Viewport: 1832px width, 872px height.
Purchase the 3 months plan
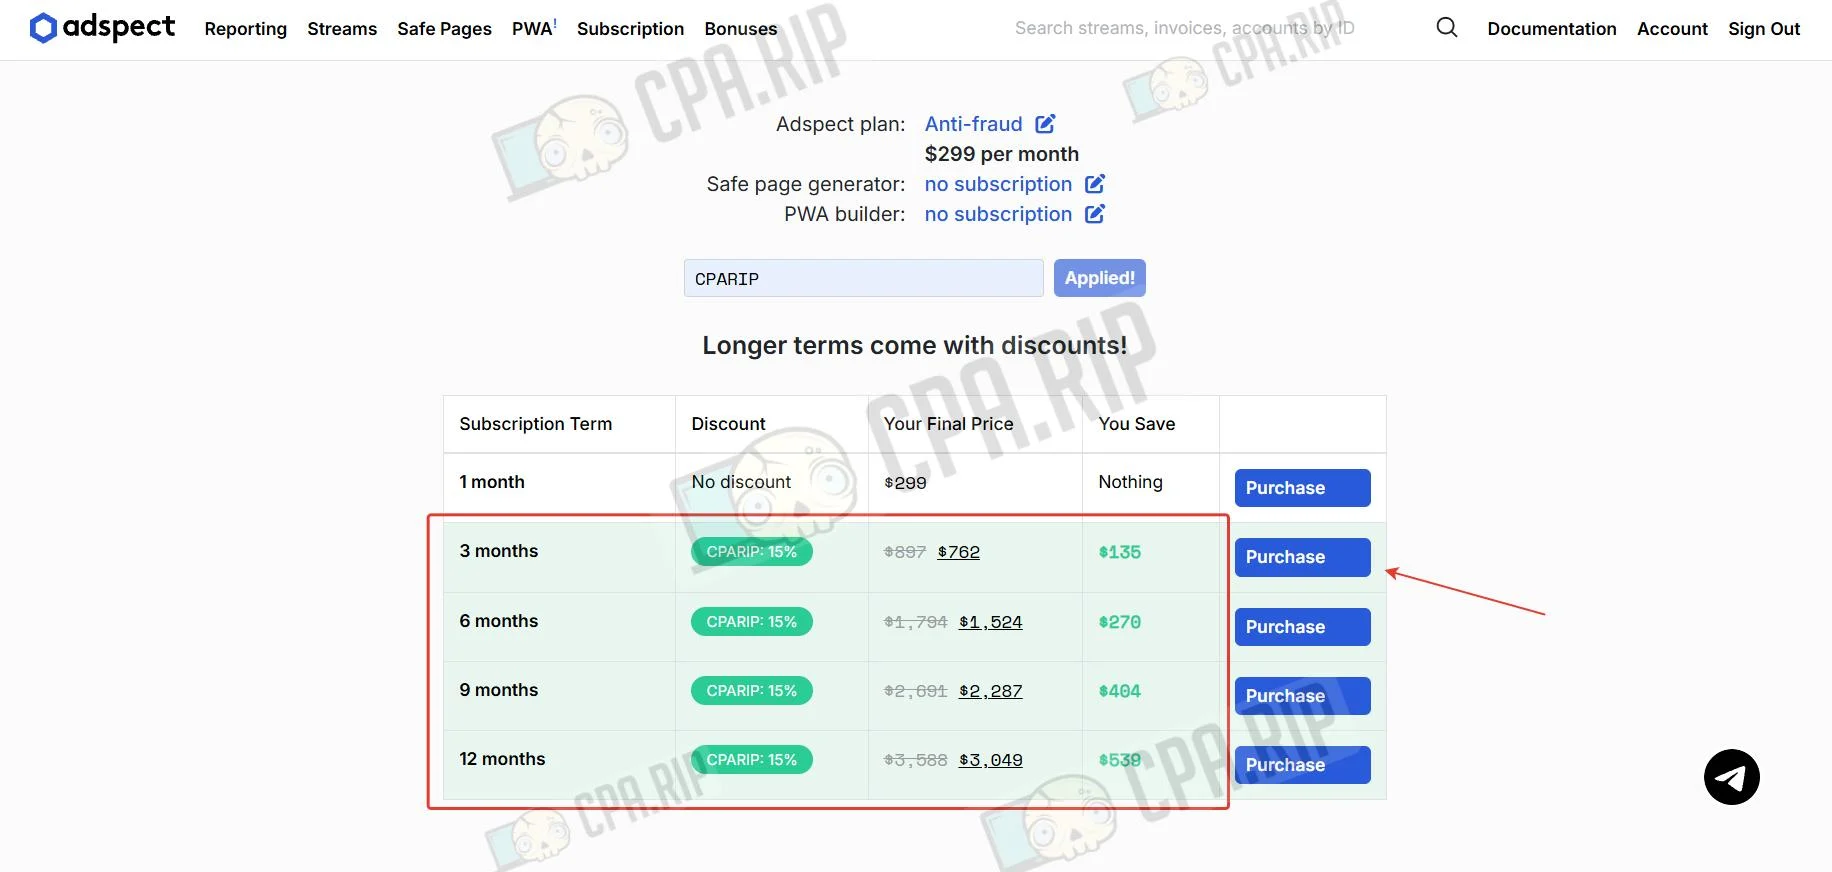tap(1302, 557)
